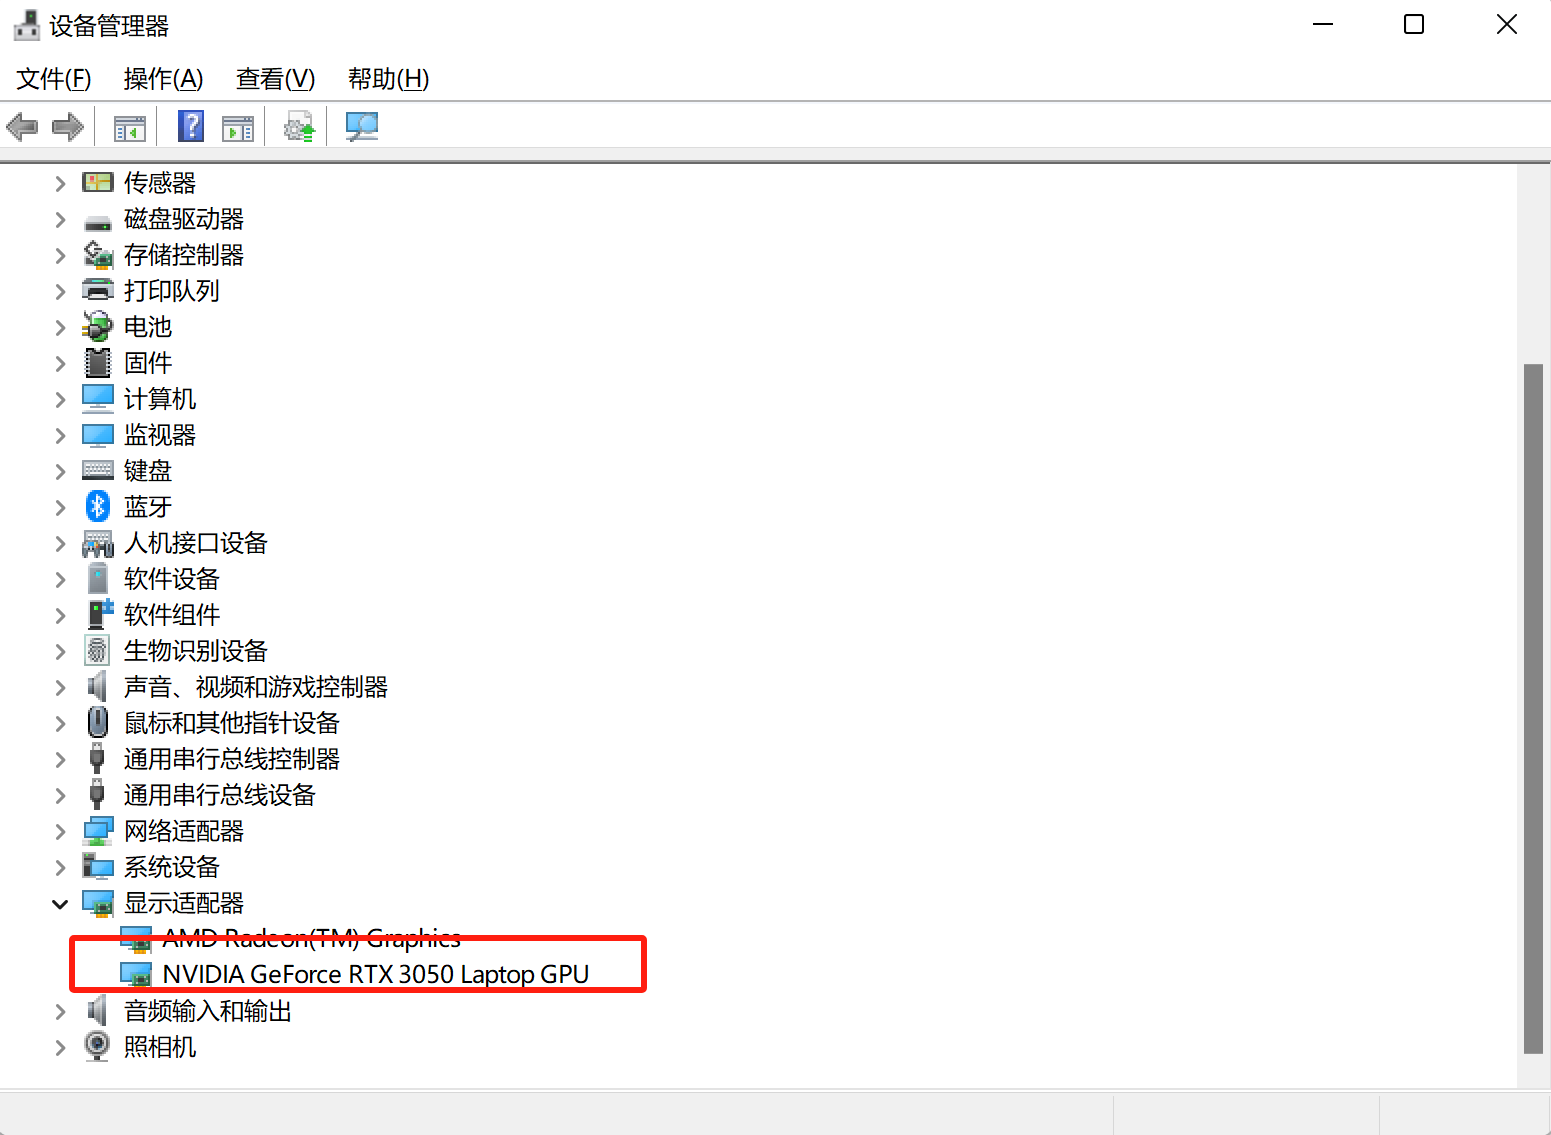This screenshot has width=1551, height=1135.
Task: Toggle the console tree pane toolbar icon
Action: (130, 128)
